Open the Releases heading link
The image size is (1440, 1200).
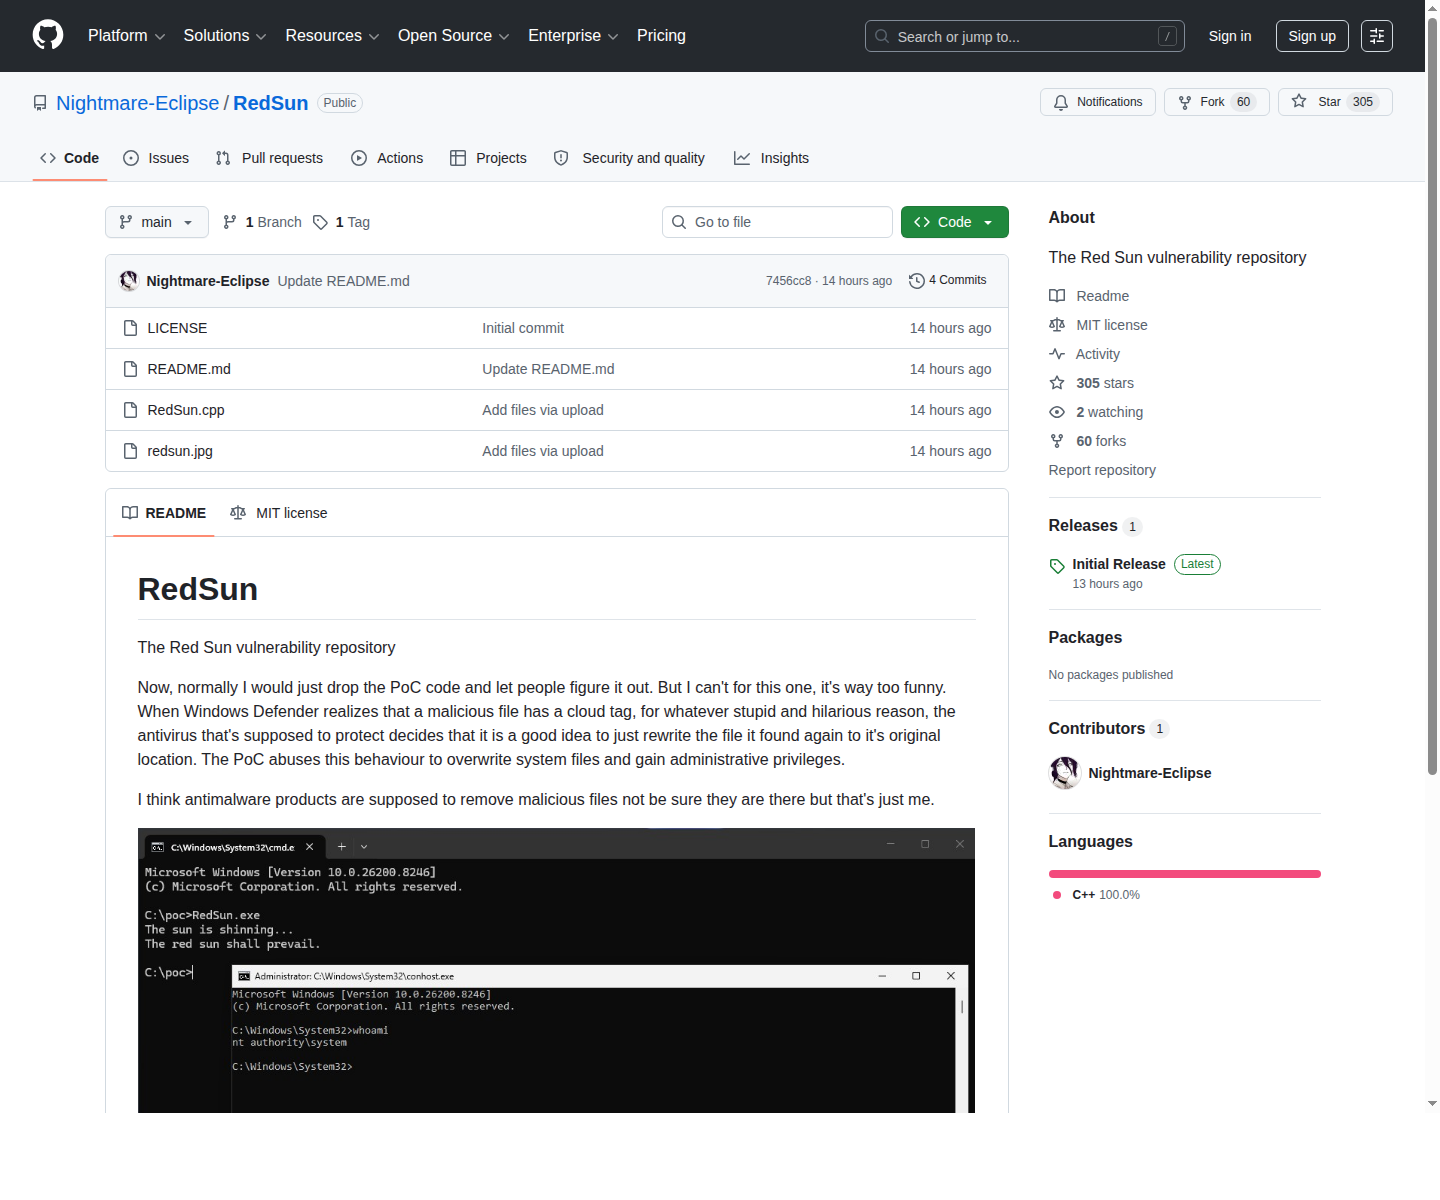(1094, 526)
